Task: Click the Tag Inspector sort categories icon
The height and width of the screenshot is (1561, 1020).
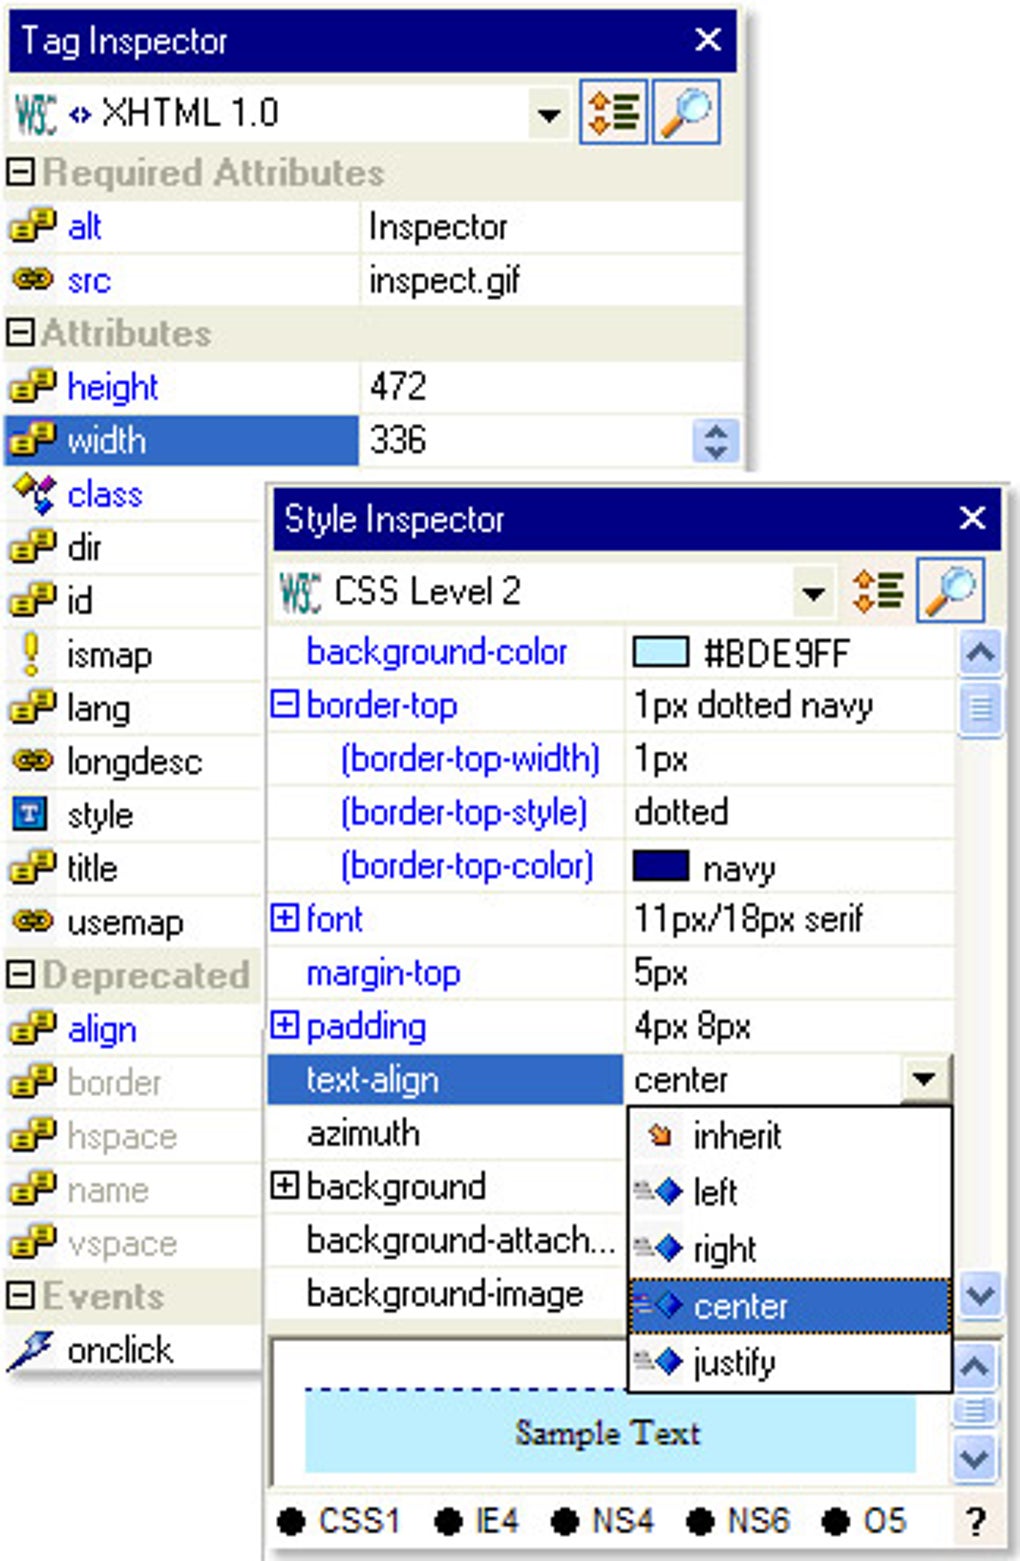Action: pos(613,112)
